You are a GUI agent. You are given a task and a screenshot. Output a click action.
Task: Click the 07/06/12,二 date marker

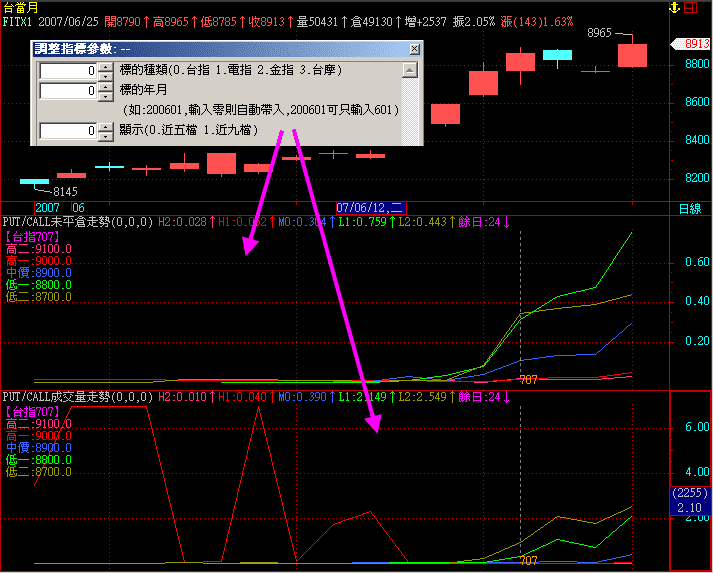click(371, 208)
